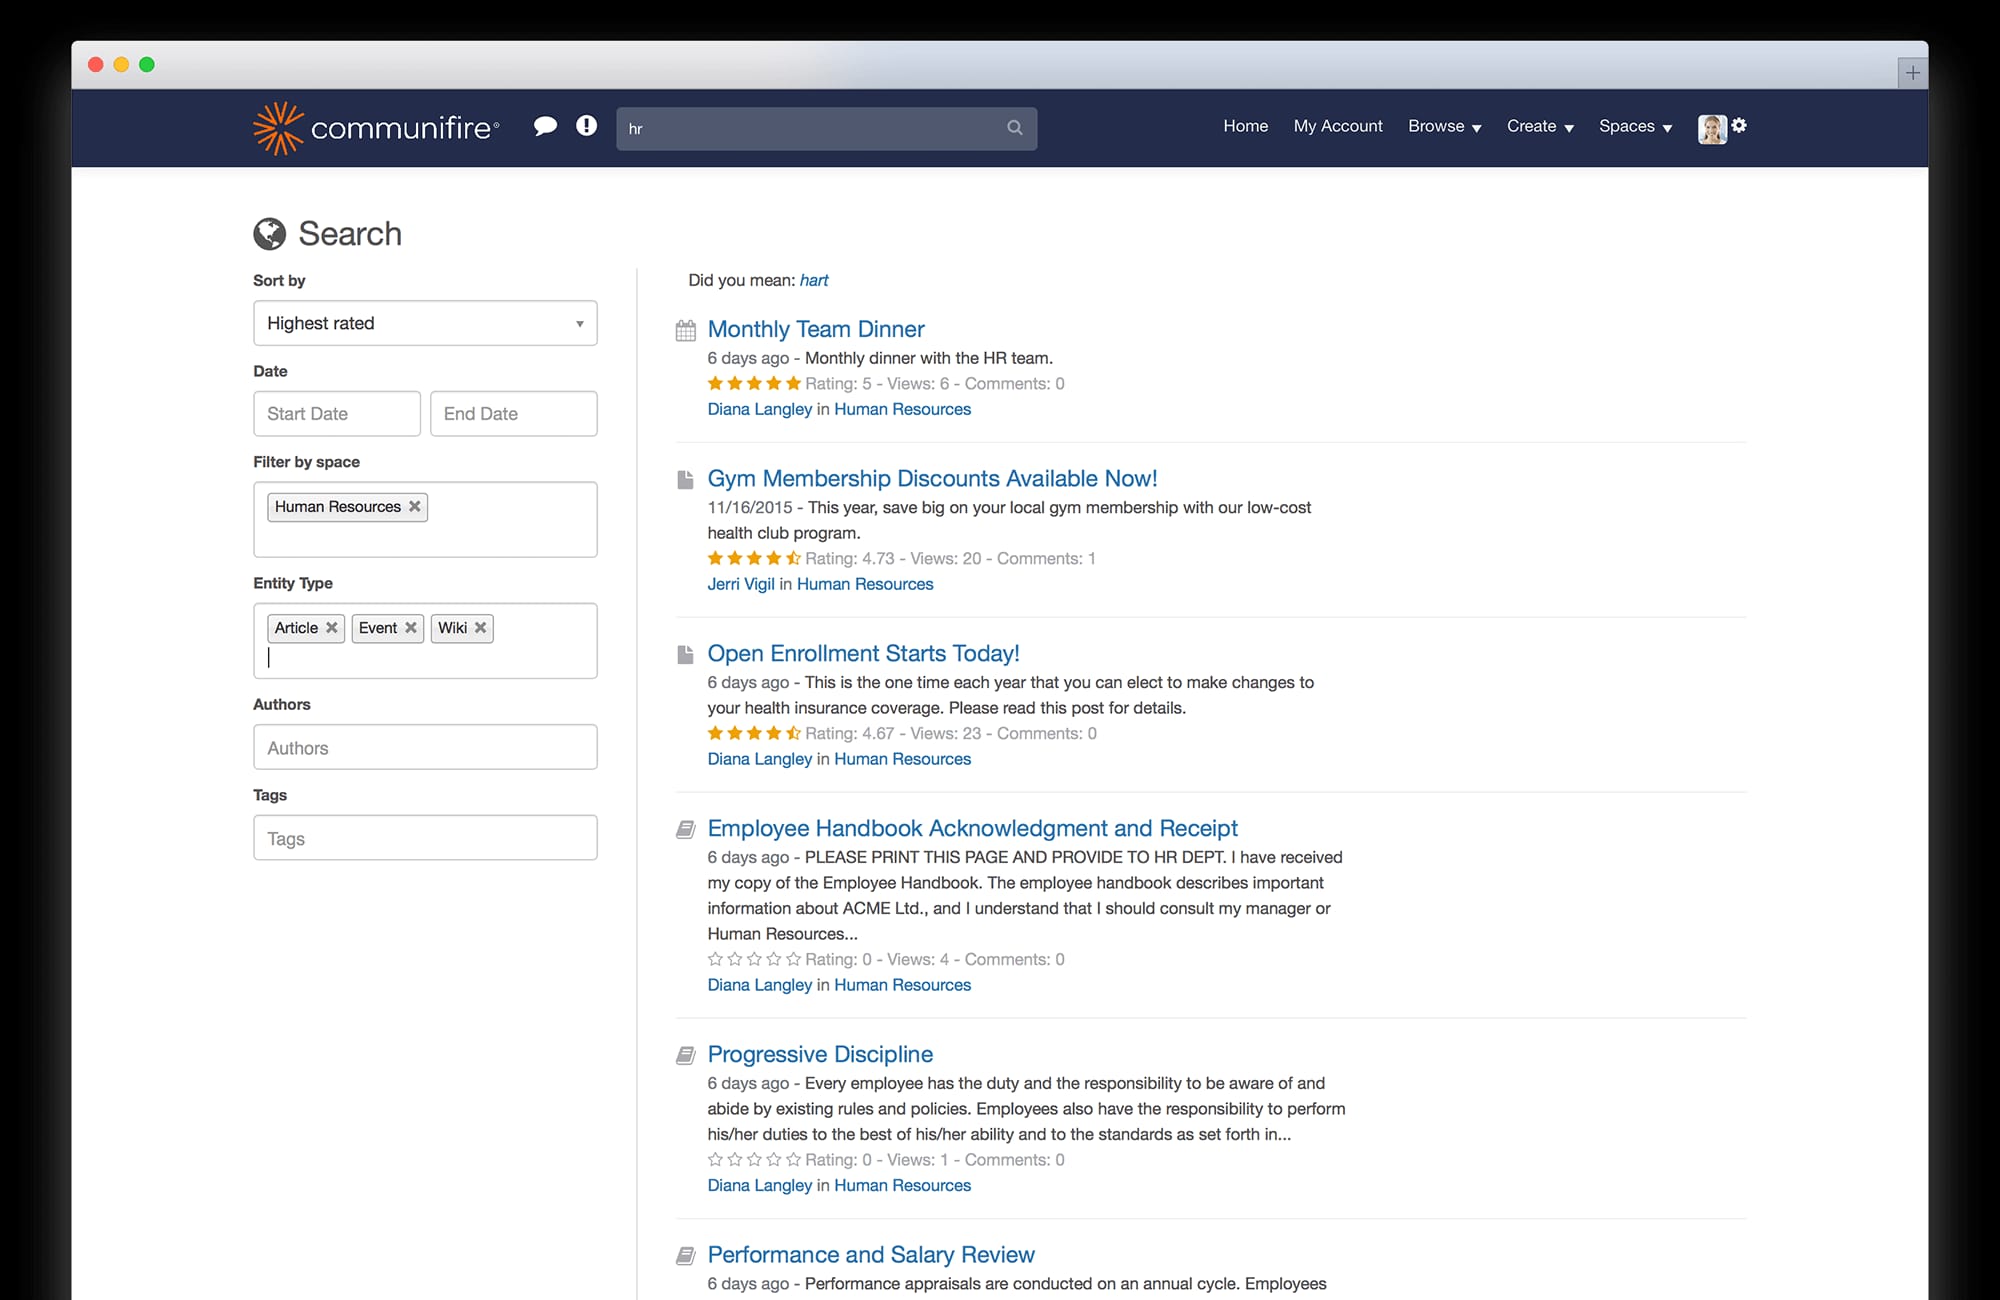
Task: Remove the Event entity type filter
Action: point(412,628)
